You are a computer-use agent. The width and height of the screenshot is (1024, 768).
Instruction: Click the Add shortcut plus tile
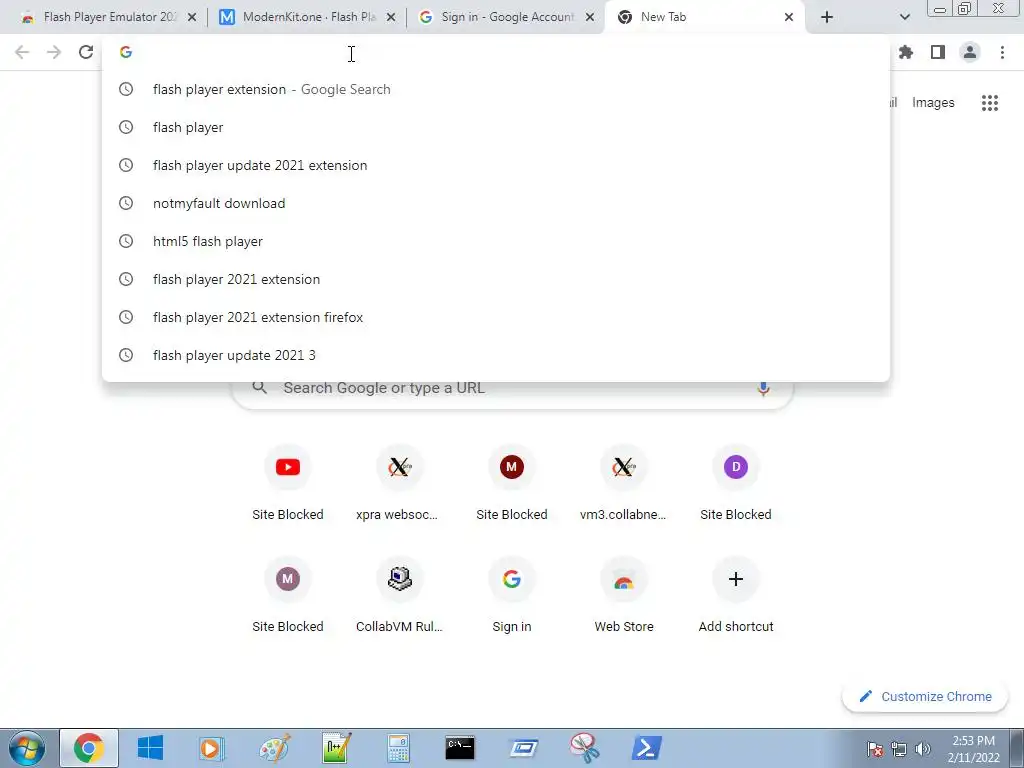point(735,596)
